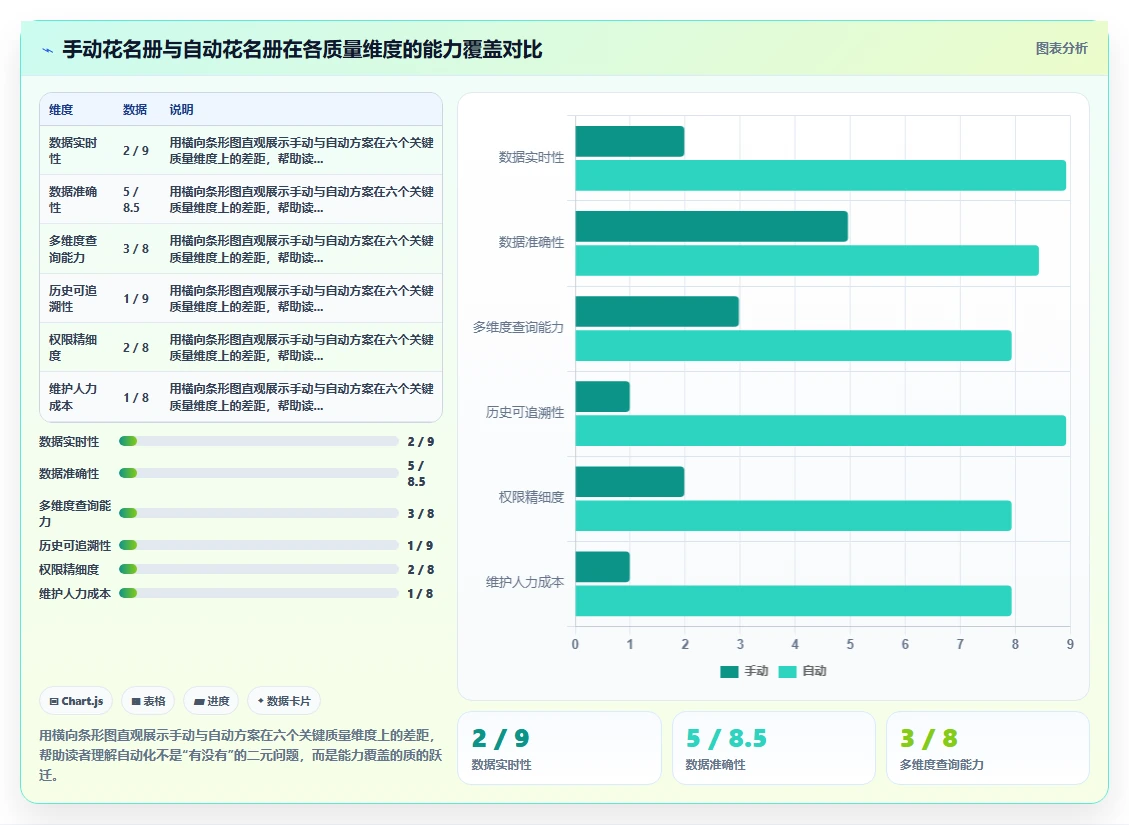Click the 数据实时性 progress bar
This screenshot has height=825, width=1129.
point(258,441)
